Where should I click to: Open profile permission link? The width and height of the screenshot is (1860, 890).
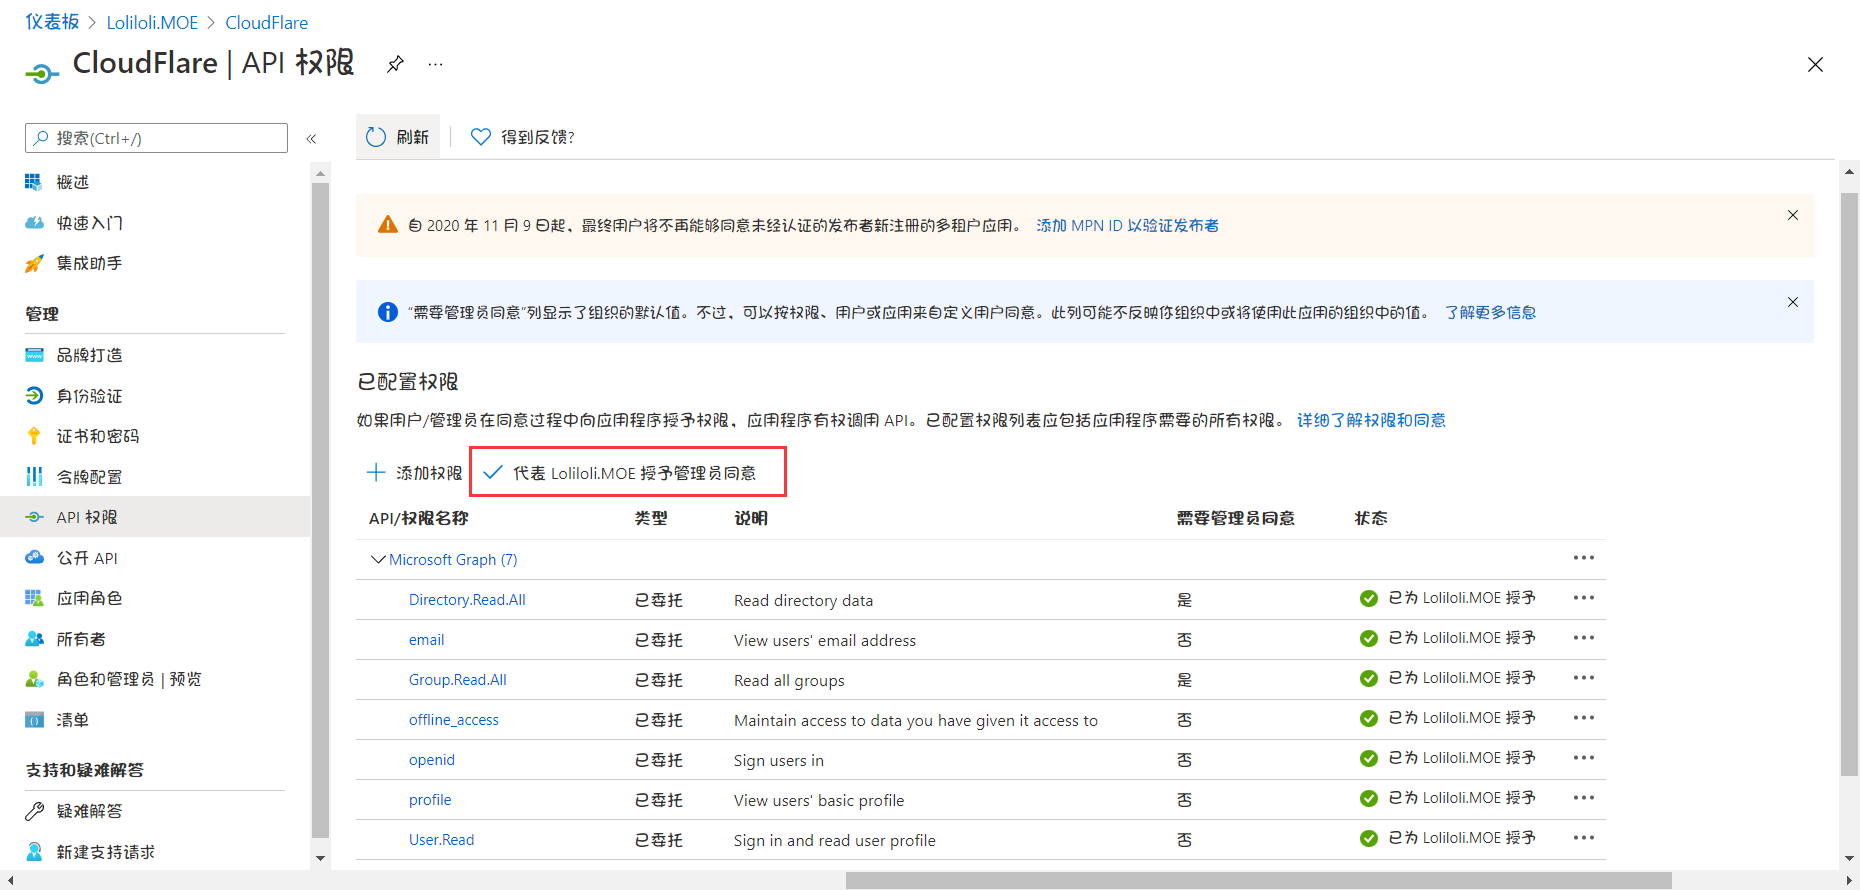[430, 800]
